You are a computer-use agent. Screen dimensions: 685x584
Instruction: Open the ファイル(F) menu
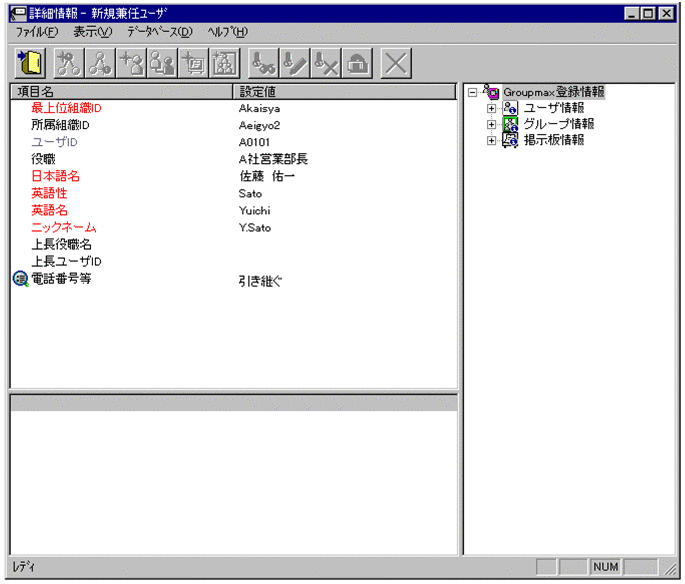(37, 32)
